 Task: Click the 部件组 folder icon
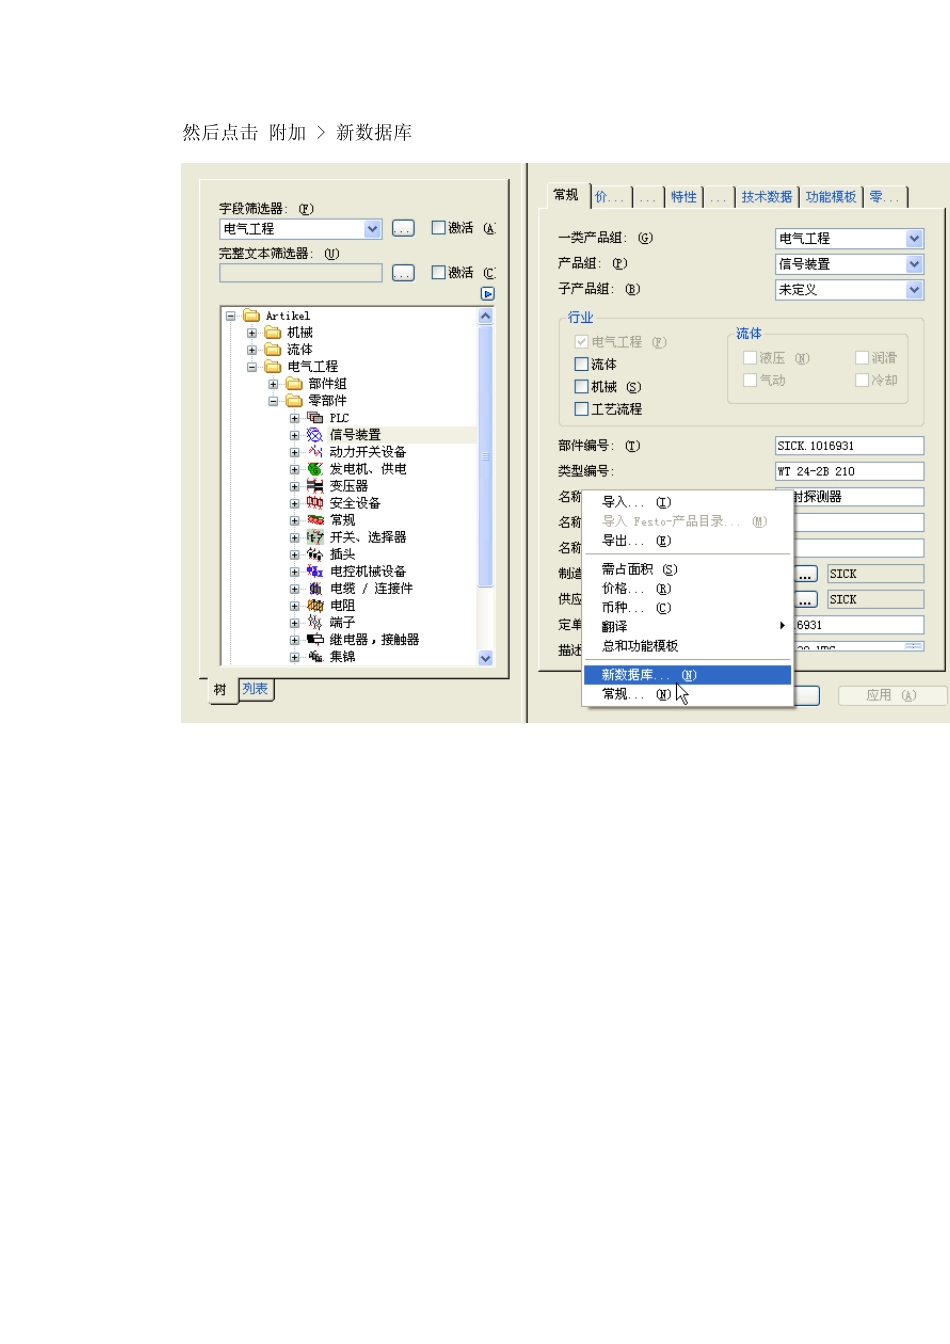pos(294,383)
